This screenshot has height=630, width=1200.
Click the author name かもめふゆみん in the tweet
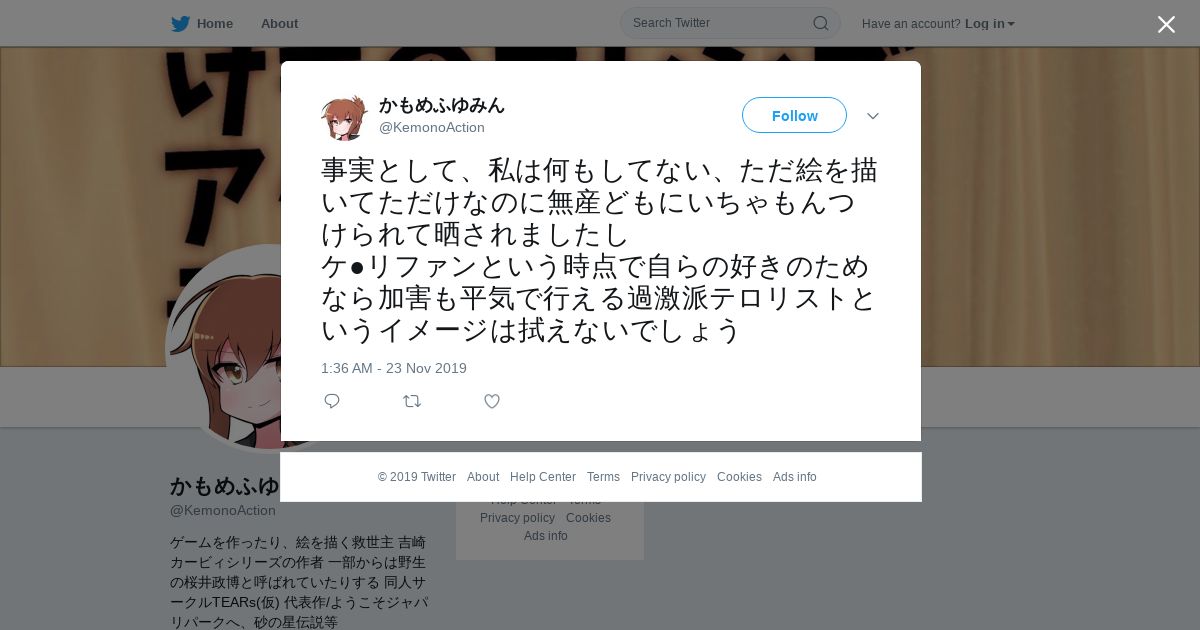click(x=442, y=105)
